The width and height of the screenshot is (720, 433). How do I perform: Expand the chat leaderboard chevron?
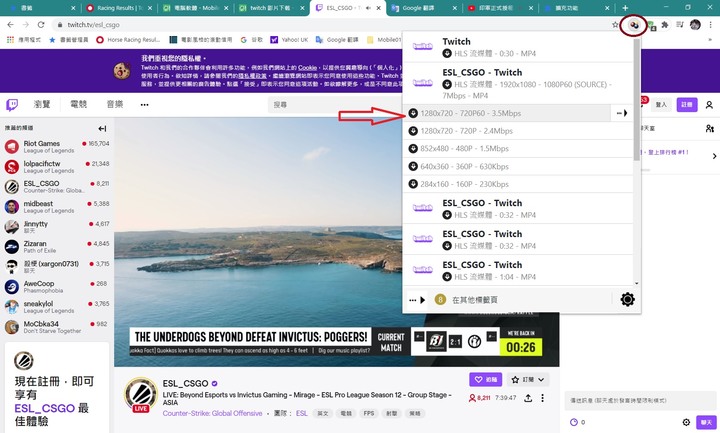point(714,156)
